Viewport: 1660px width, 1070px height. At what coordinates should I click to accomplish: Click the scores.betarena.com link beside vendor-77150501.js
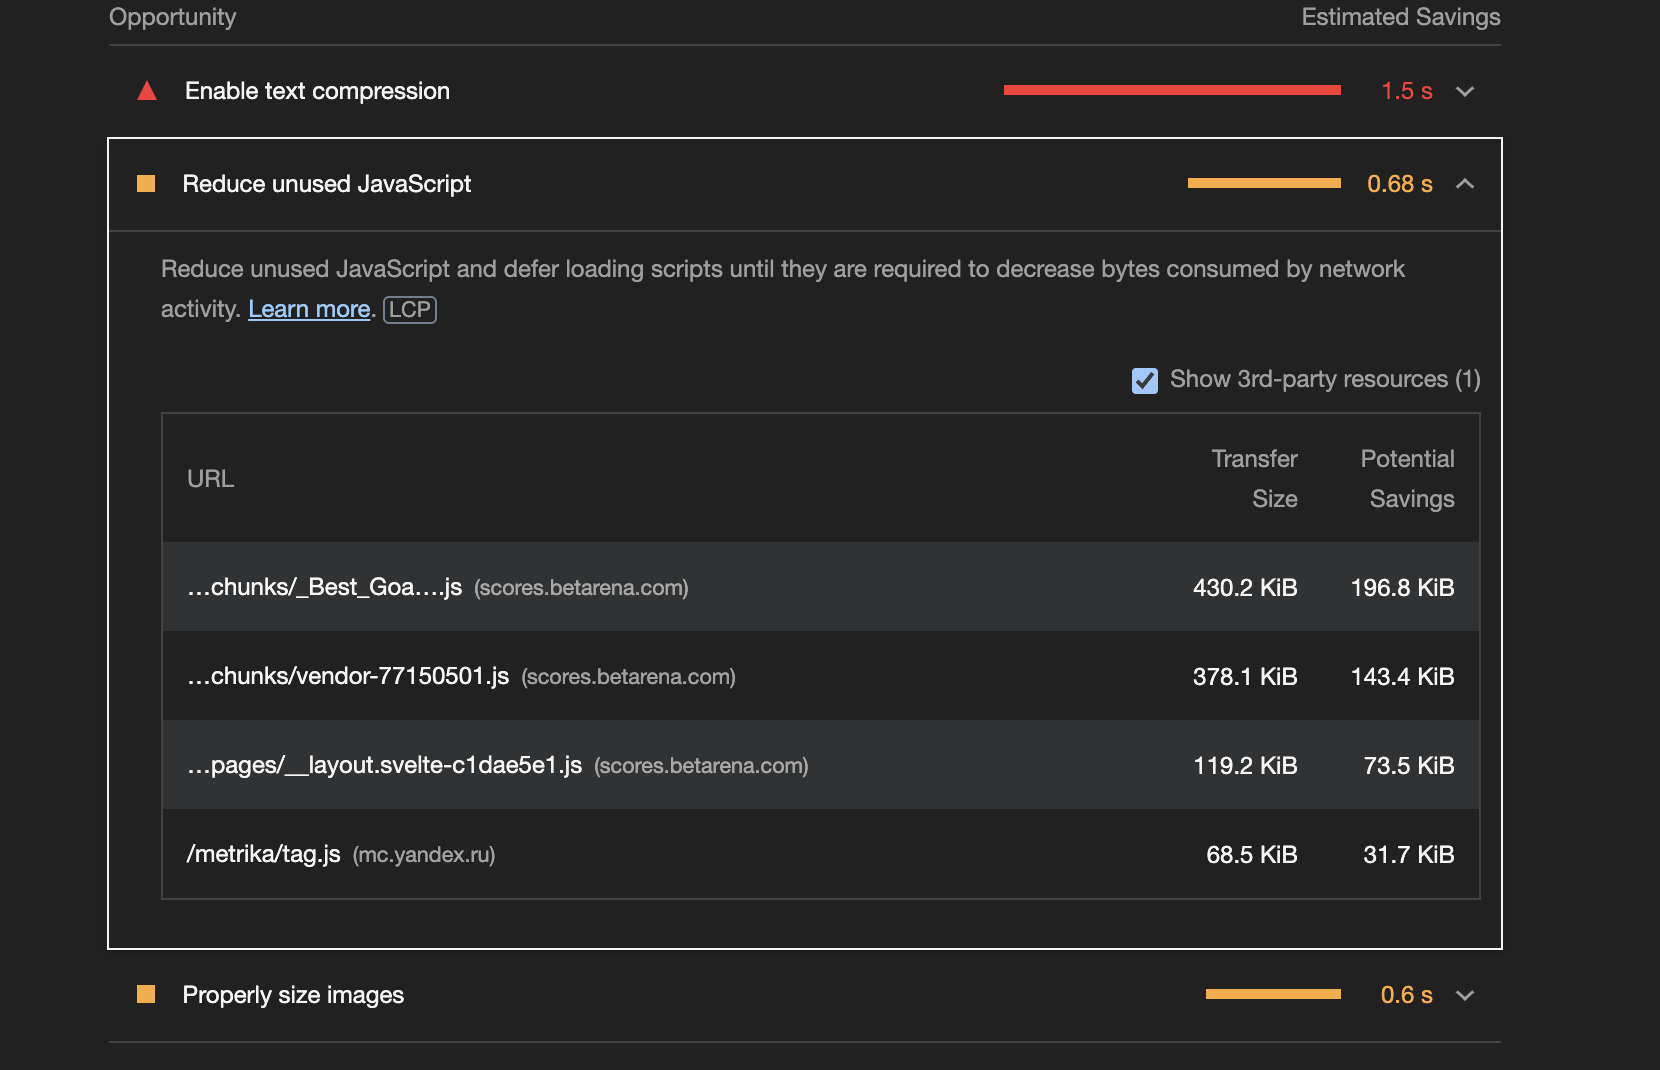(x=627, y=676)
